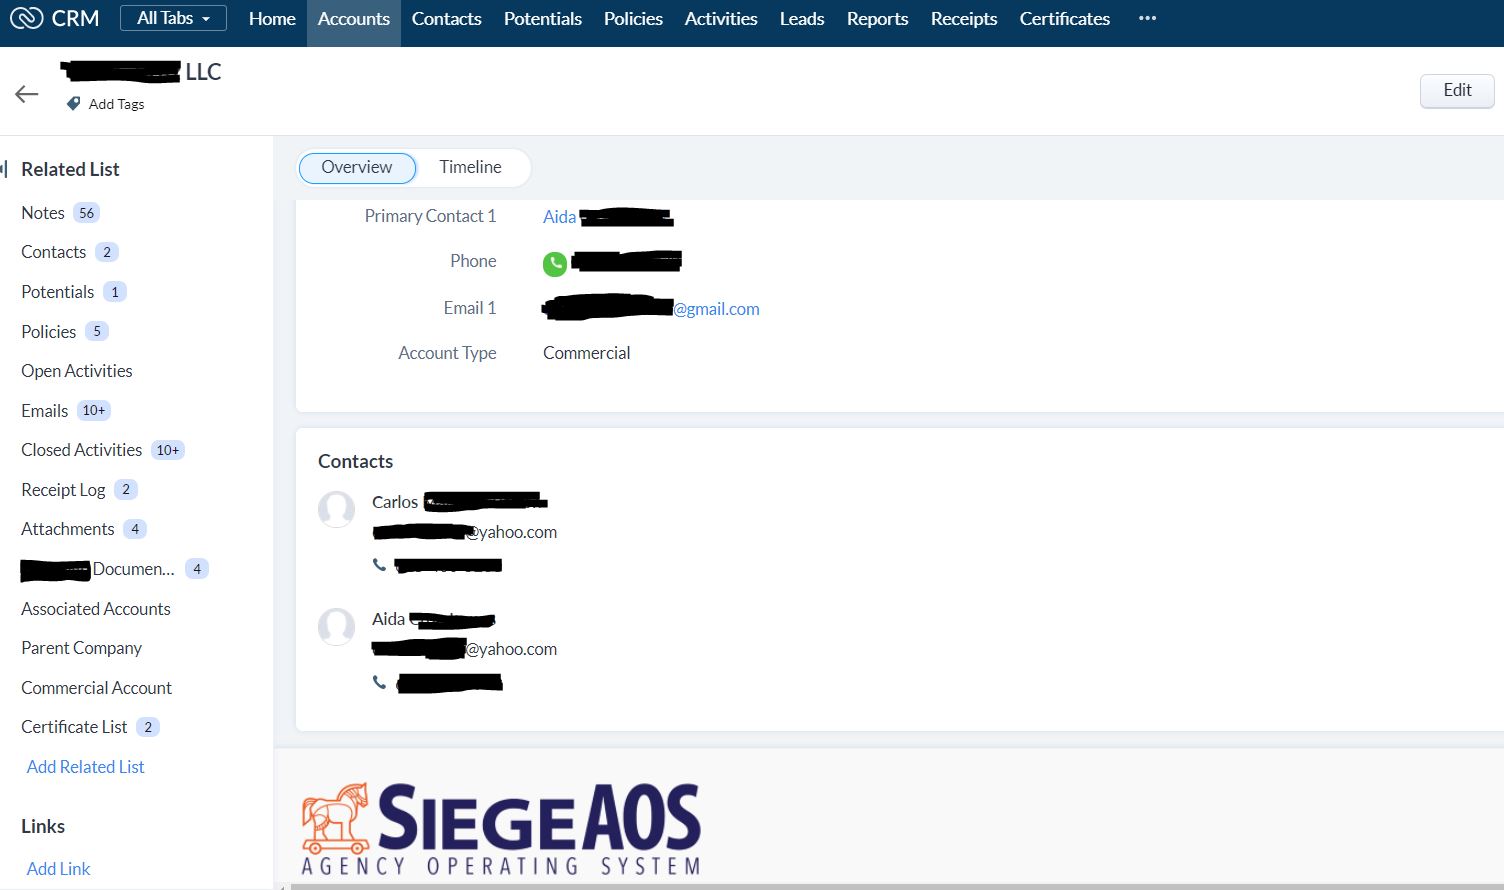Click the Add Link option under Links
Viewport: 1504px width, 890px height.
(x=58, y=868)
